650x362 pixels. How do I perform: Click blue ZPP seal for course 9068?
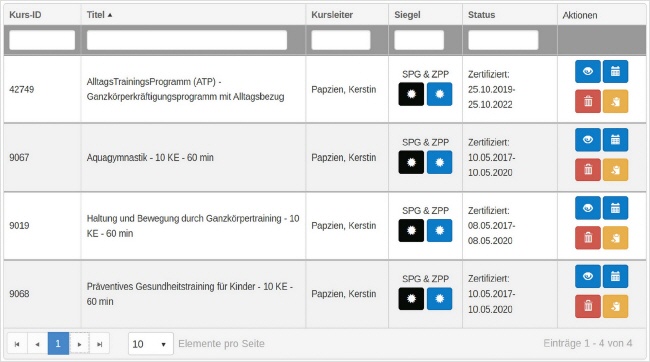[439, 299]
